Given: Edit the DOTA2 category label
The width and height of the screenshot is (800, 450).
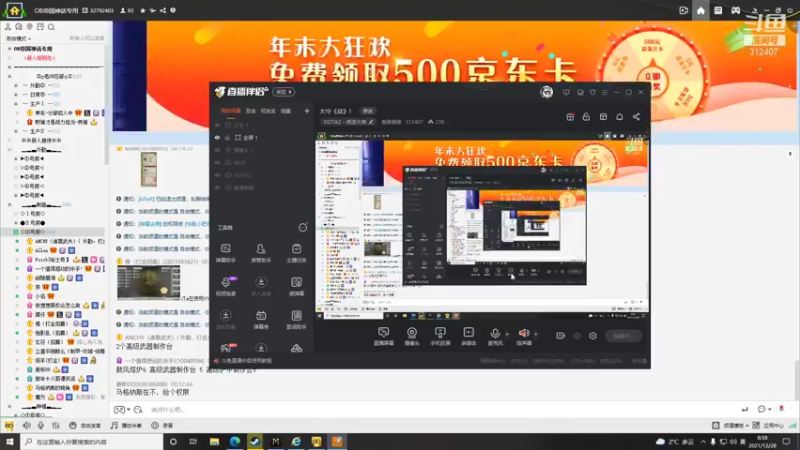Looking at the screenshot, I should tap(348, 122).
